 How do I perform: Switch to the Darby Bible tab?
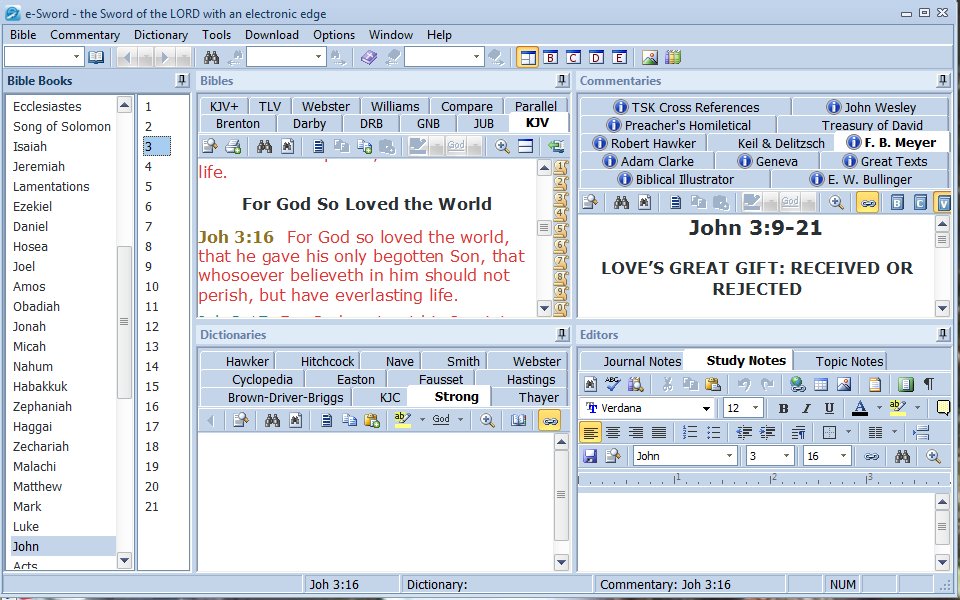[309, 124]
